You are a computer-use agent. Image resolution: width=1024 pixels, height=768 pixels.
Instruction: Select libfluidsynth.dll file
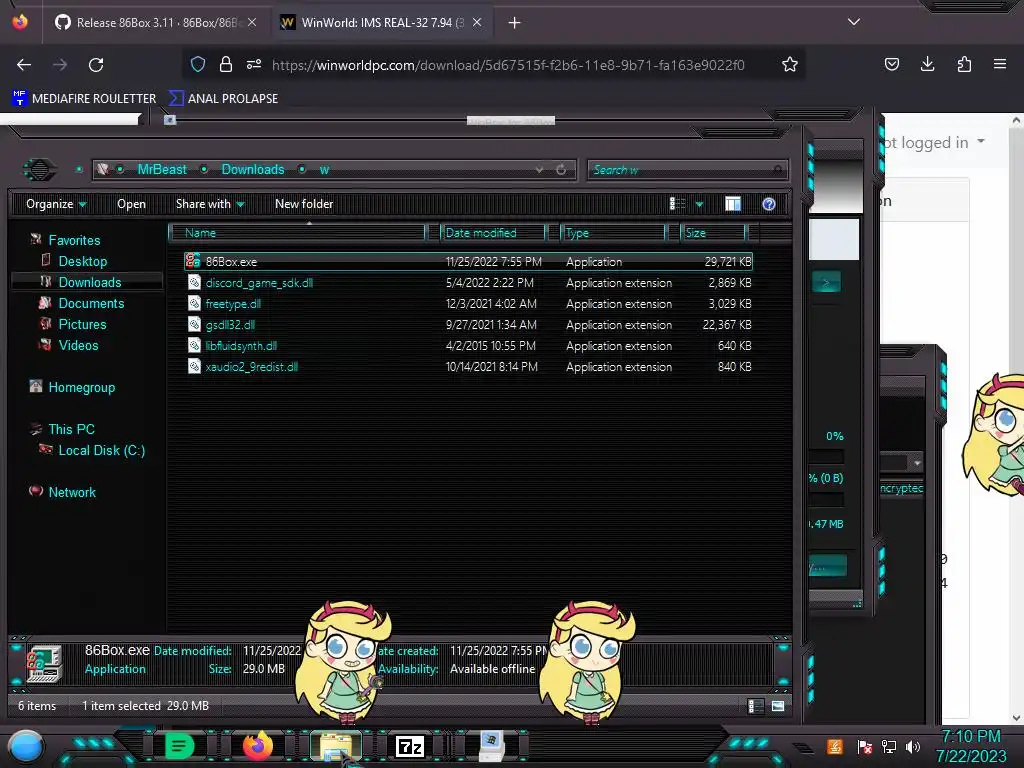(x=468, y=345)
